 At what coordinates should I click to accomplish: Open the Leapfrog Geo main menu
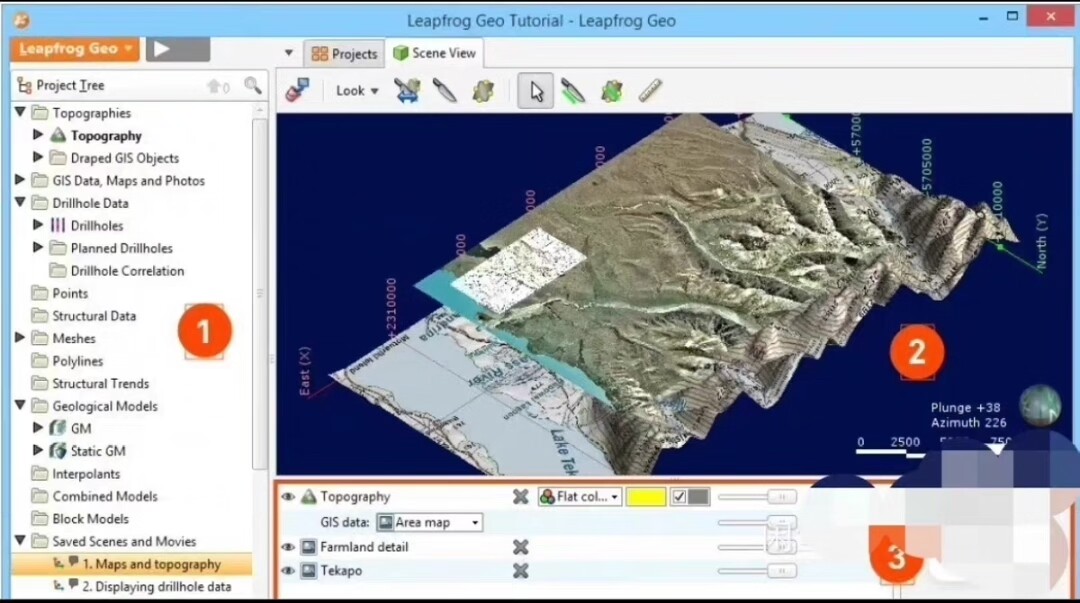[75, 49]
